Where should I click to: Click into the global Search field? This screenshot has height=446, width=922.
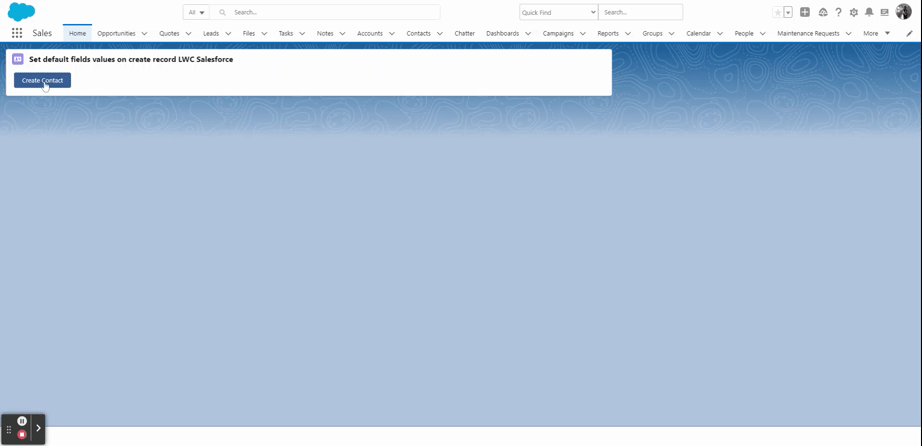click(325, 12)
